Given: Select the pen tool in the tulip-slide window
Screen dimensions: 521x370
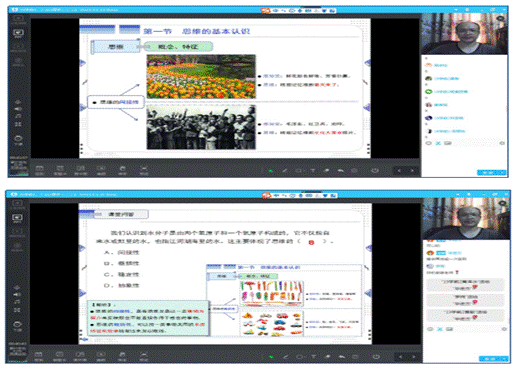Looking at the screenshot, I should pos(285,171).
